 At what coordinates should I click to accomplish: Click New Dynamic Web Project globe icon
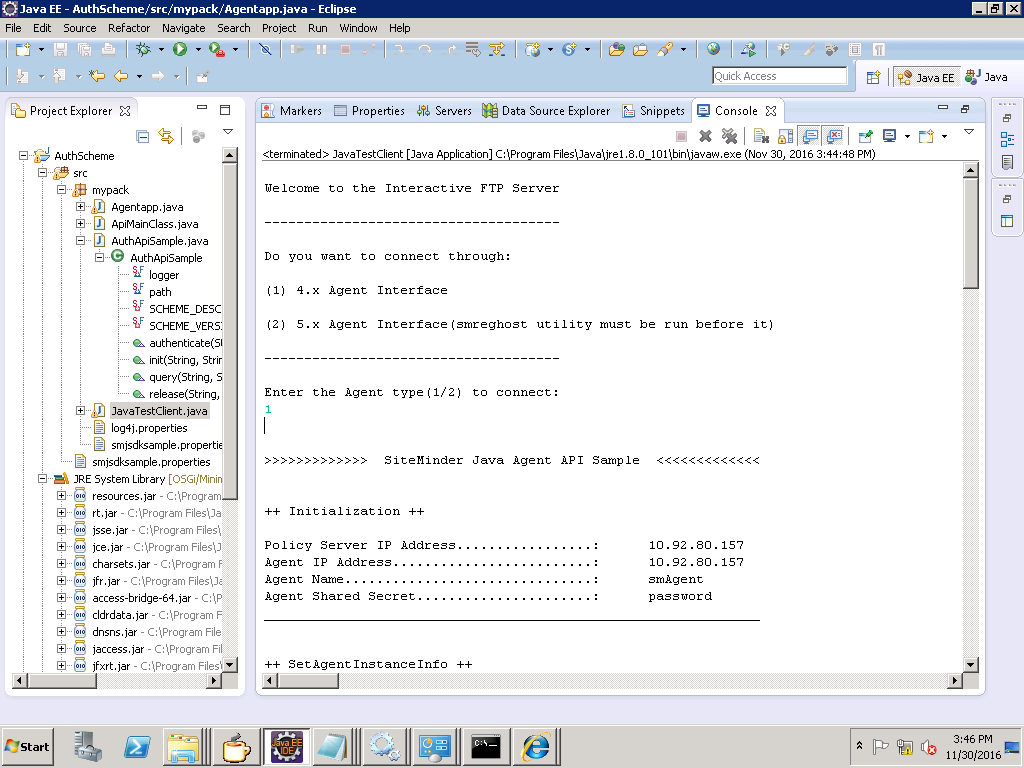pos(533,50)
